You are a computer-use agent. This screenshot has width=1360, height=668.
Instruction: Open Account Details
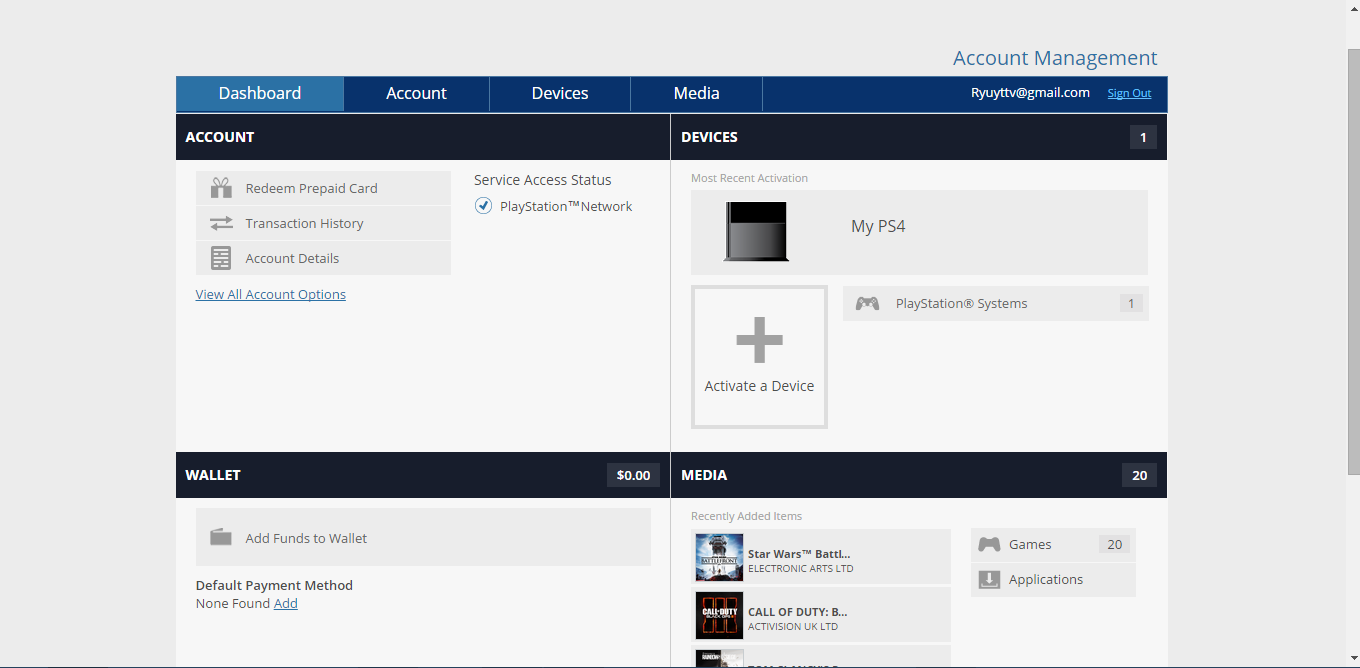click(x=323, y=258)
